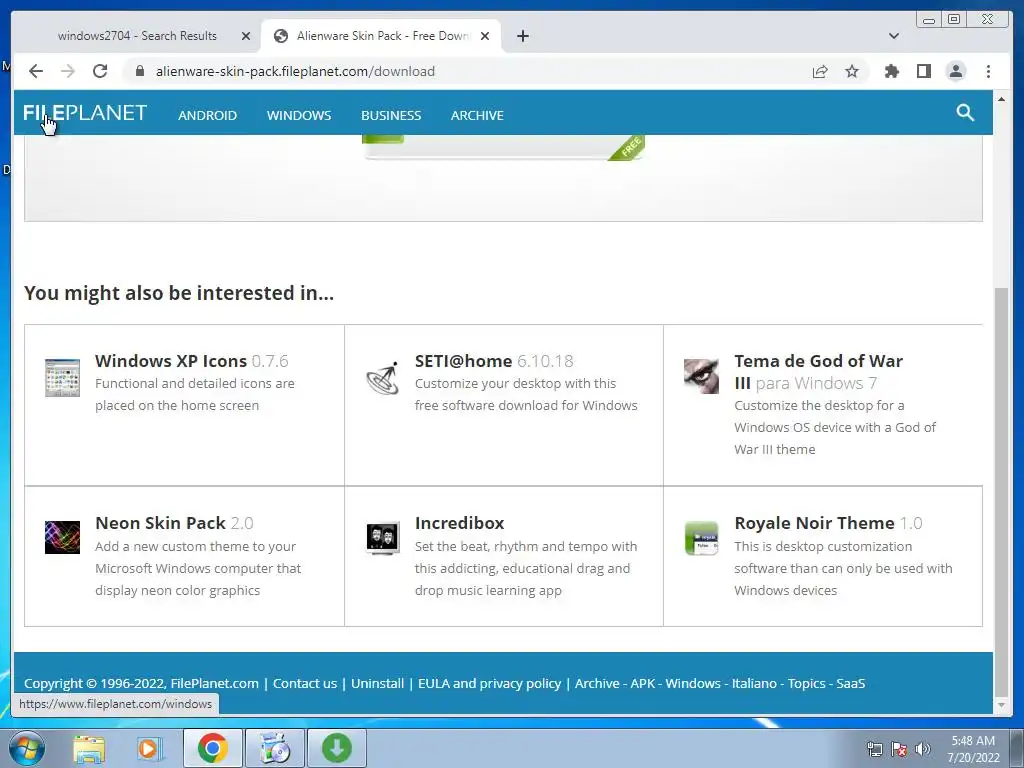
Task: Expand the tab search dropdown arrow
Action: click(894, 36)
